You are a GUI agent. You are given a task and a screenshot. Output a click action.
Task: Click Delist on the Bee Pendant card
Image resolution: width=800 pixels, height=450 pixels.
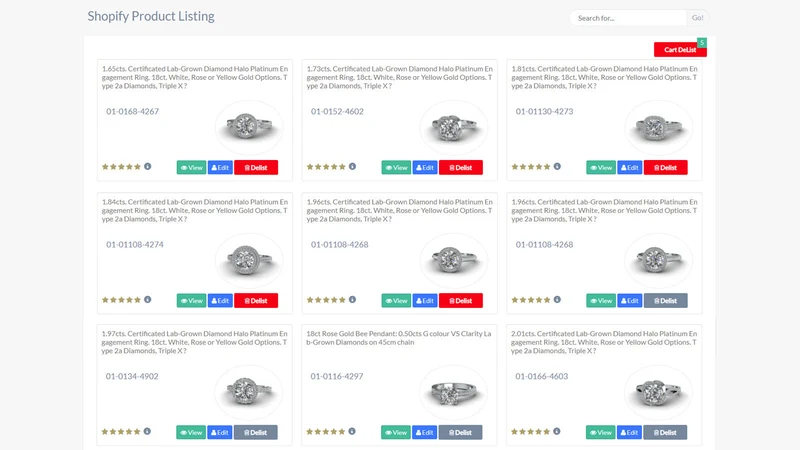coord(460,432)
